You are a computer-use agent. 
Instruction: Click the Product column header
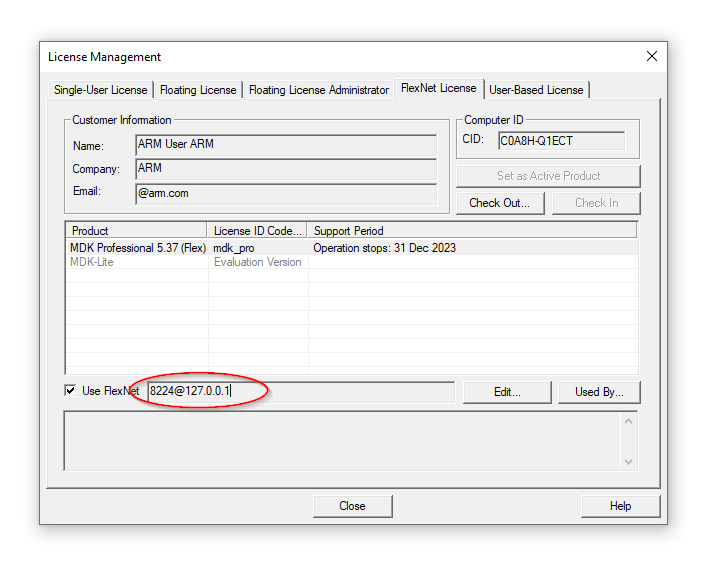[136, 231]
